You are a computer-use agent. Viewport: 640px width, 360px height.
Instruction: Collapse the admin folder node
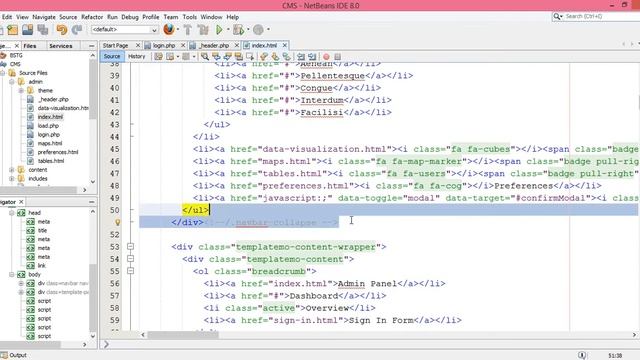click(12, 82)
